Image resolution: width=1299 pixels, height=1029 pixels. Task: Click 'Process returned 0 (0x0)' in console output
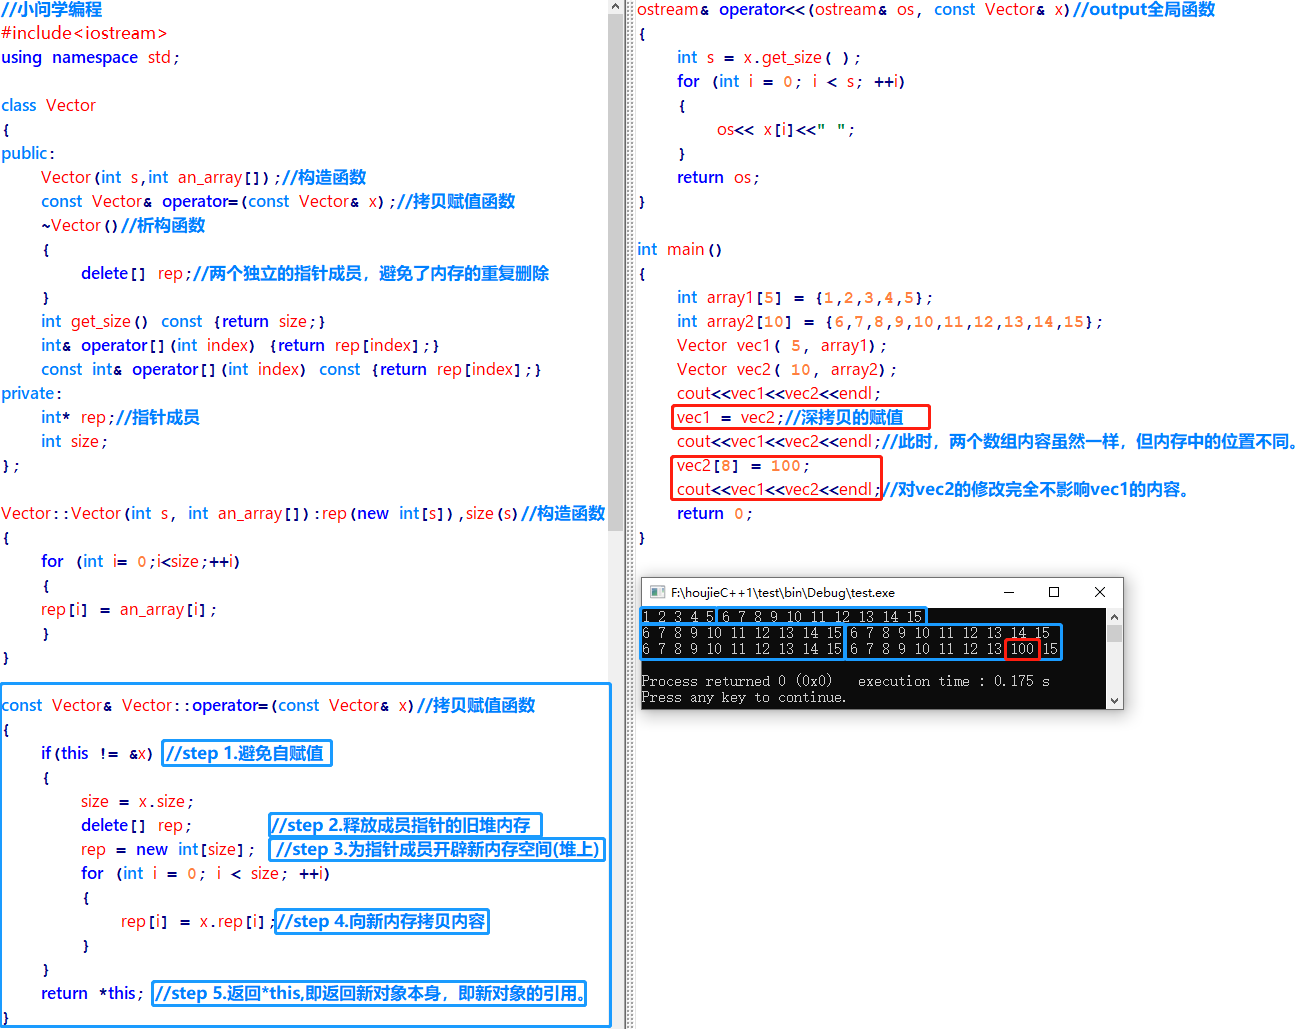tap(737, 681)
